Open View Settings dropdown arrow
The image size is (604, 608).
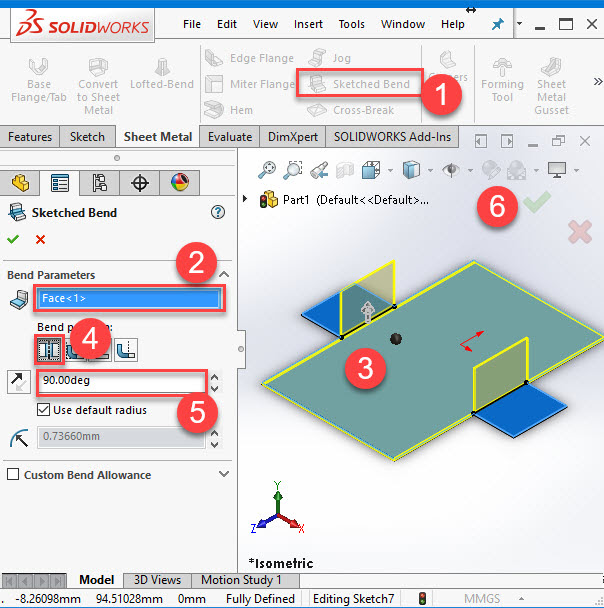(576, 170)
